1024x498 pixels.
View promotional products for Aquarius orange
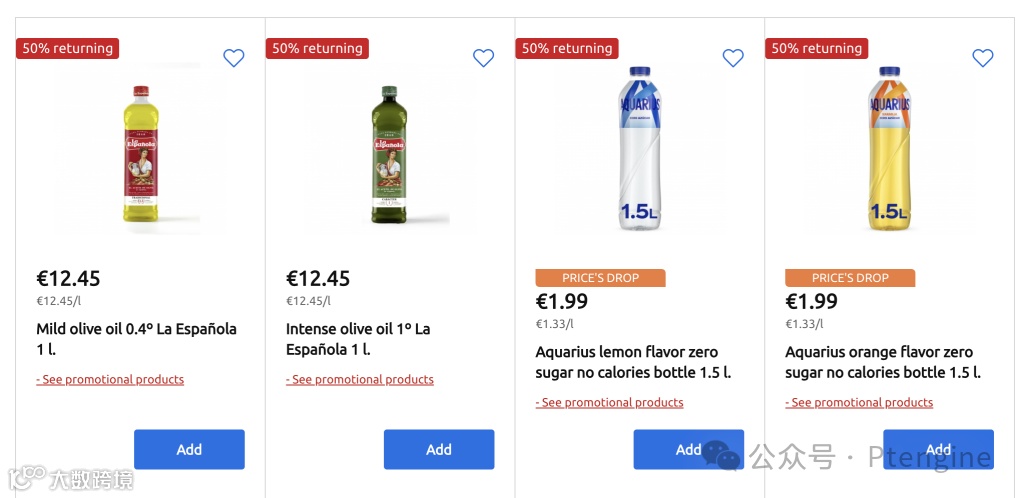[x=859, y=403]
